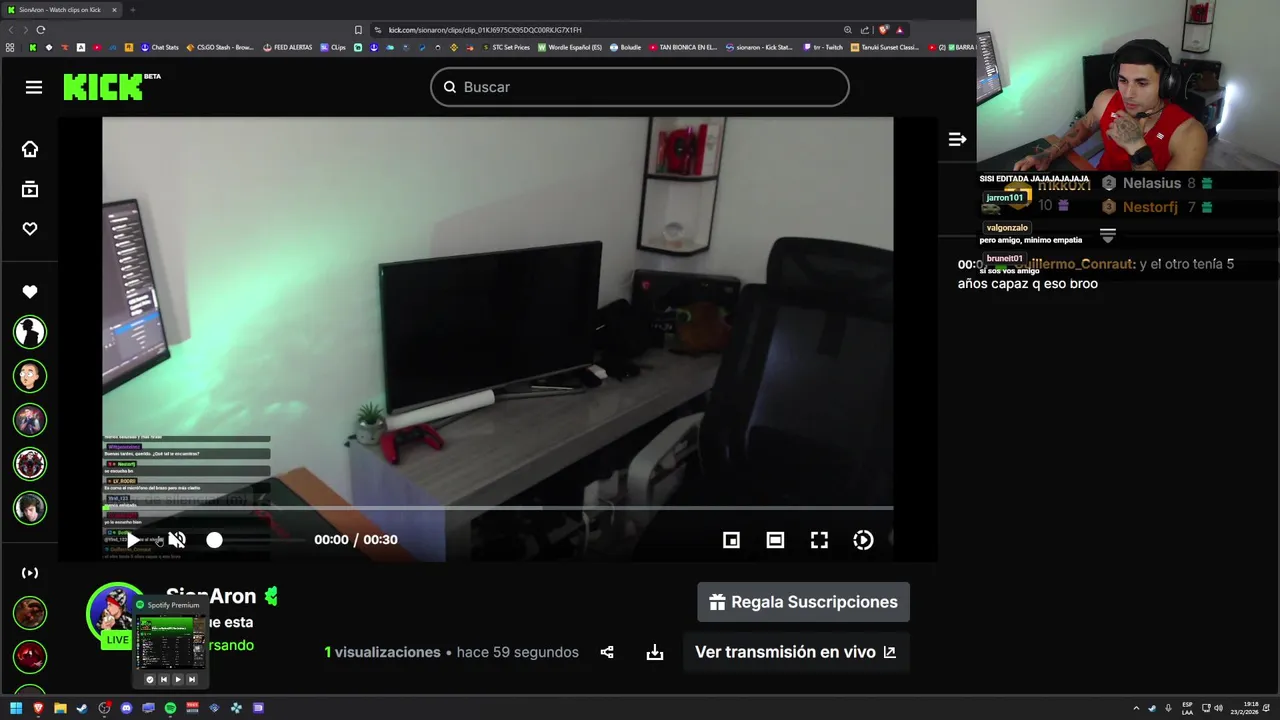Open Steam from taskbar
1280x720 pixels.
pyautogui.click(x=82, y=708)
